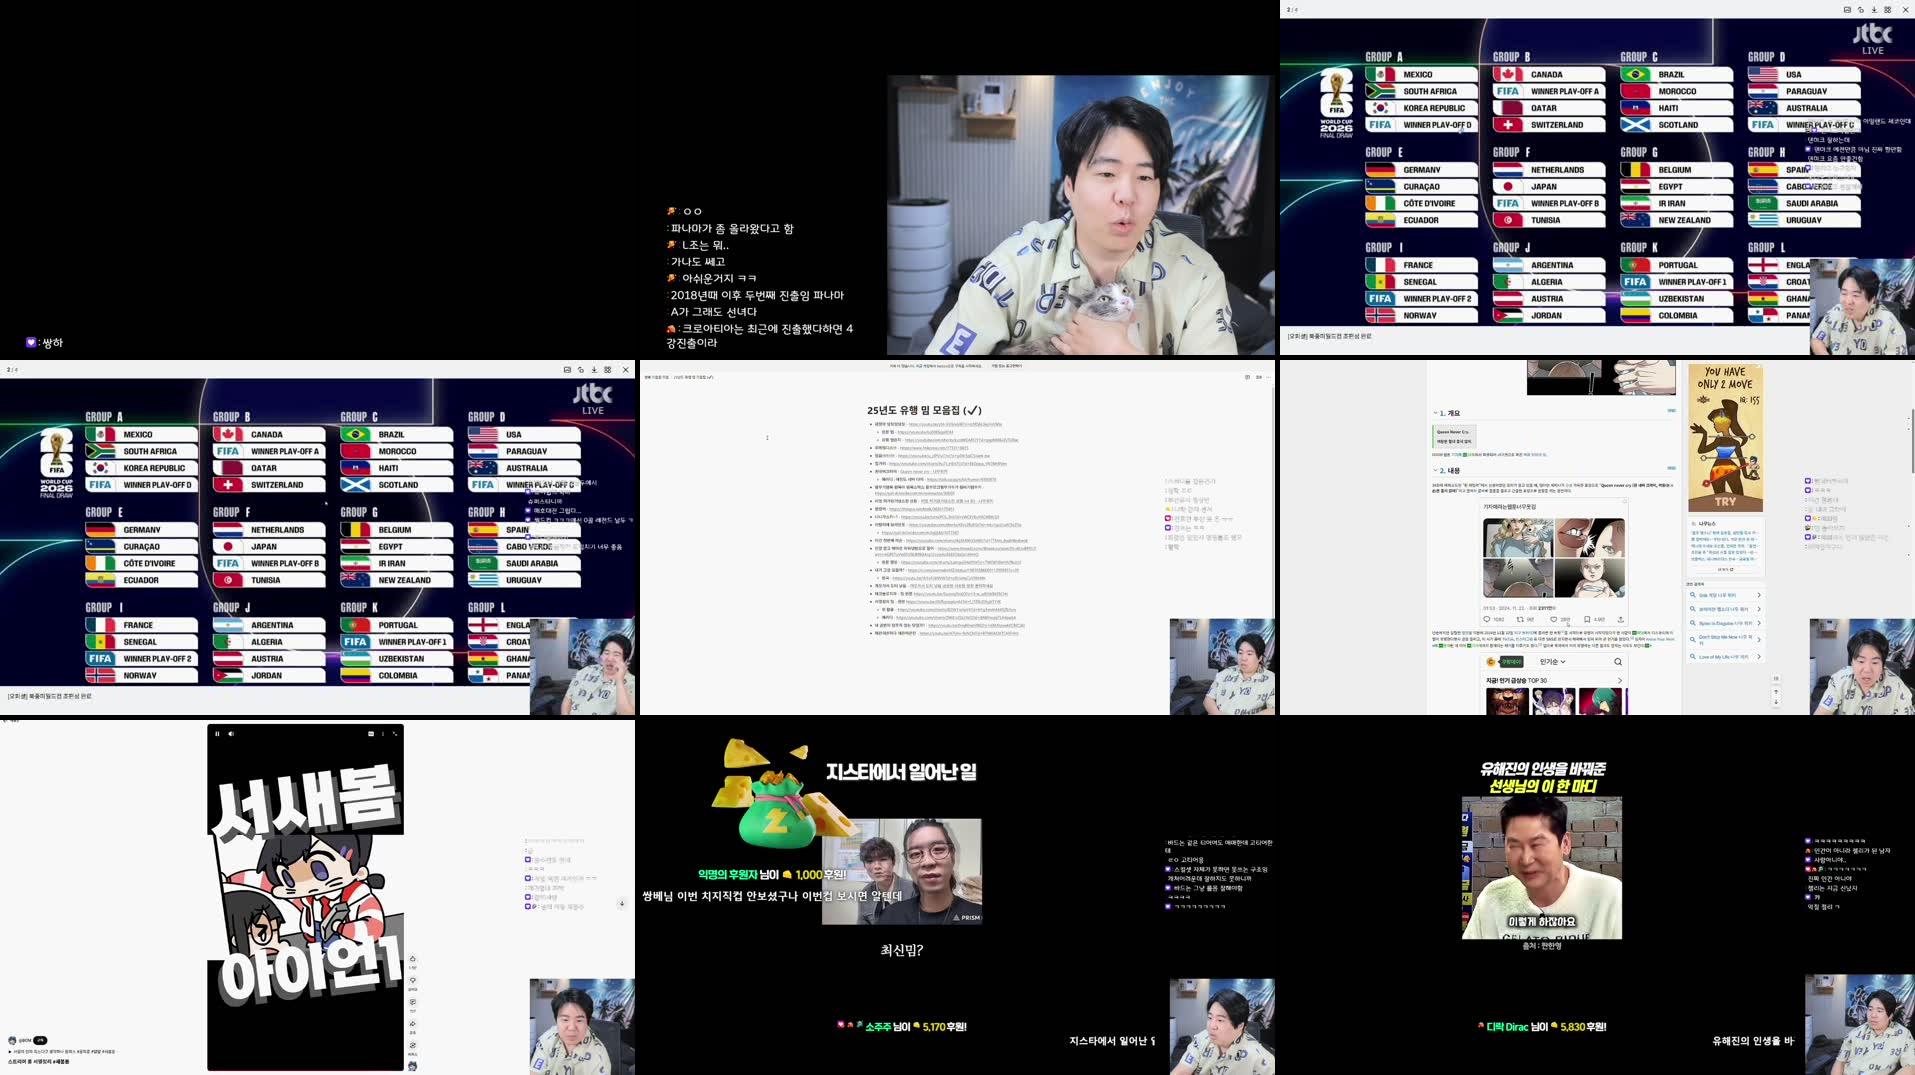Open the 인기순 sort dropdown
This screenshot has width=1915, height=1075.
1551,662
